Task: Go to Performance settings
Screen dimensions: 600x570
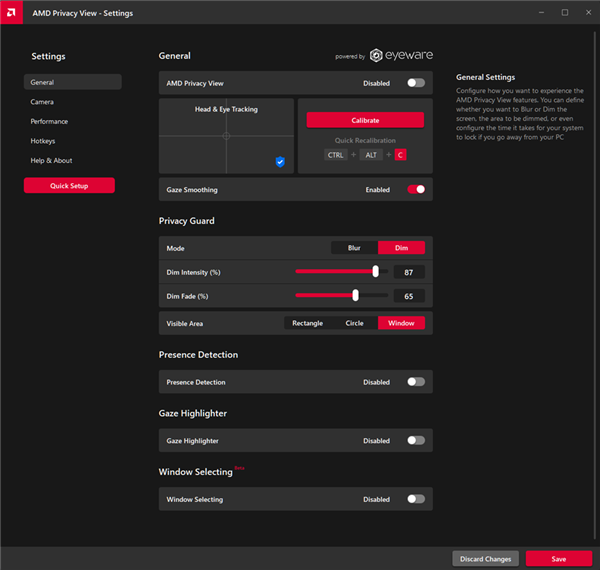Action: pyautogui.click(x=50, y=121)
